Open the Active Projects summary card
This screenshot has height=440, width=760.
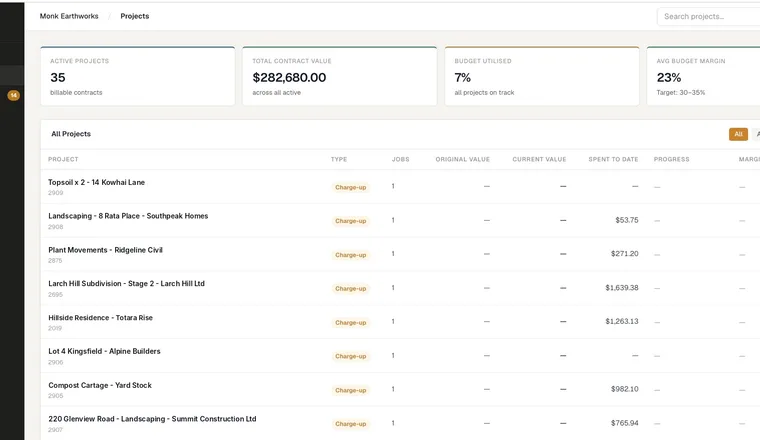pyautogui.click(x=138, y=76)
